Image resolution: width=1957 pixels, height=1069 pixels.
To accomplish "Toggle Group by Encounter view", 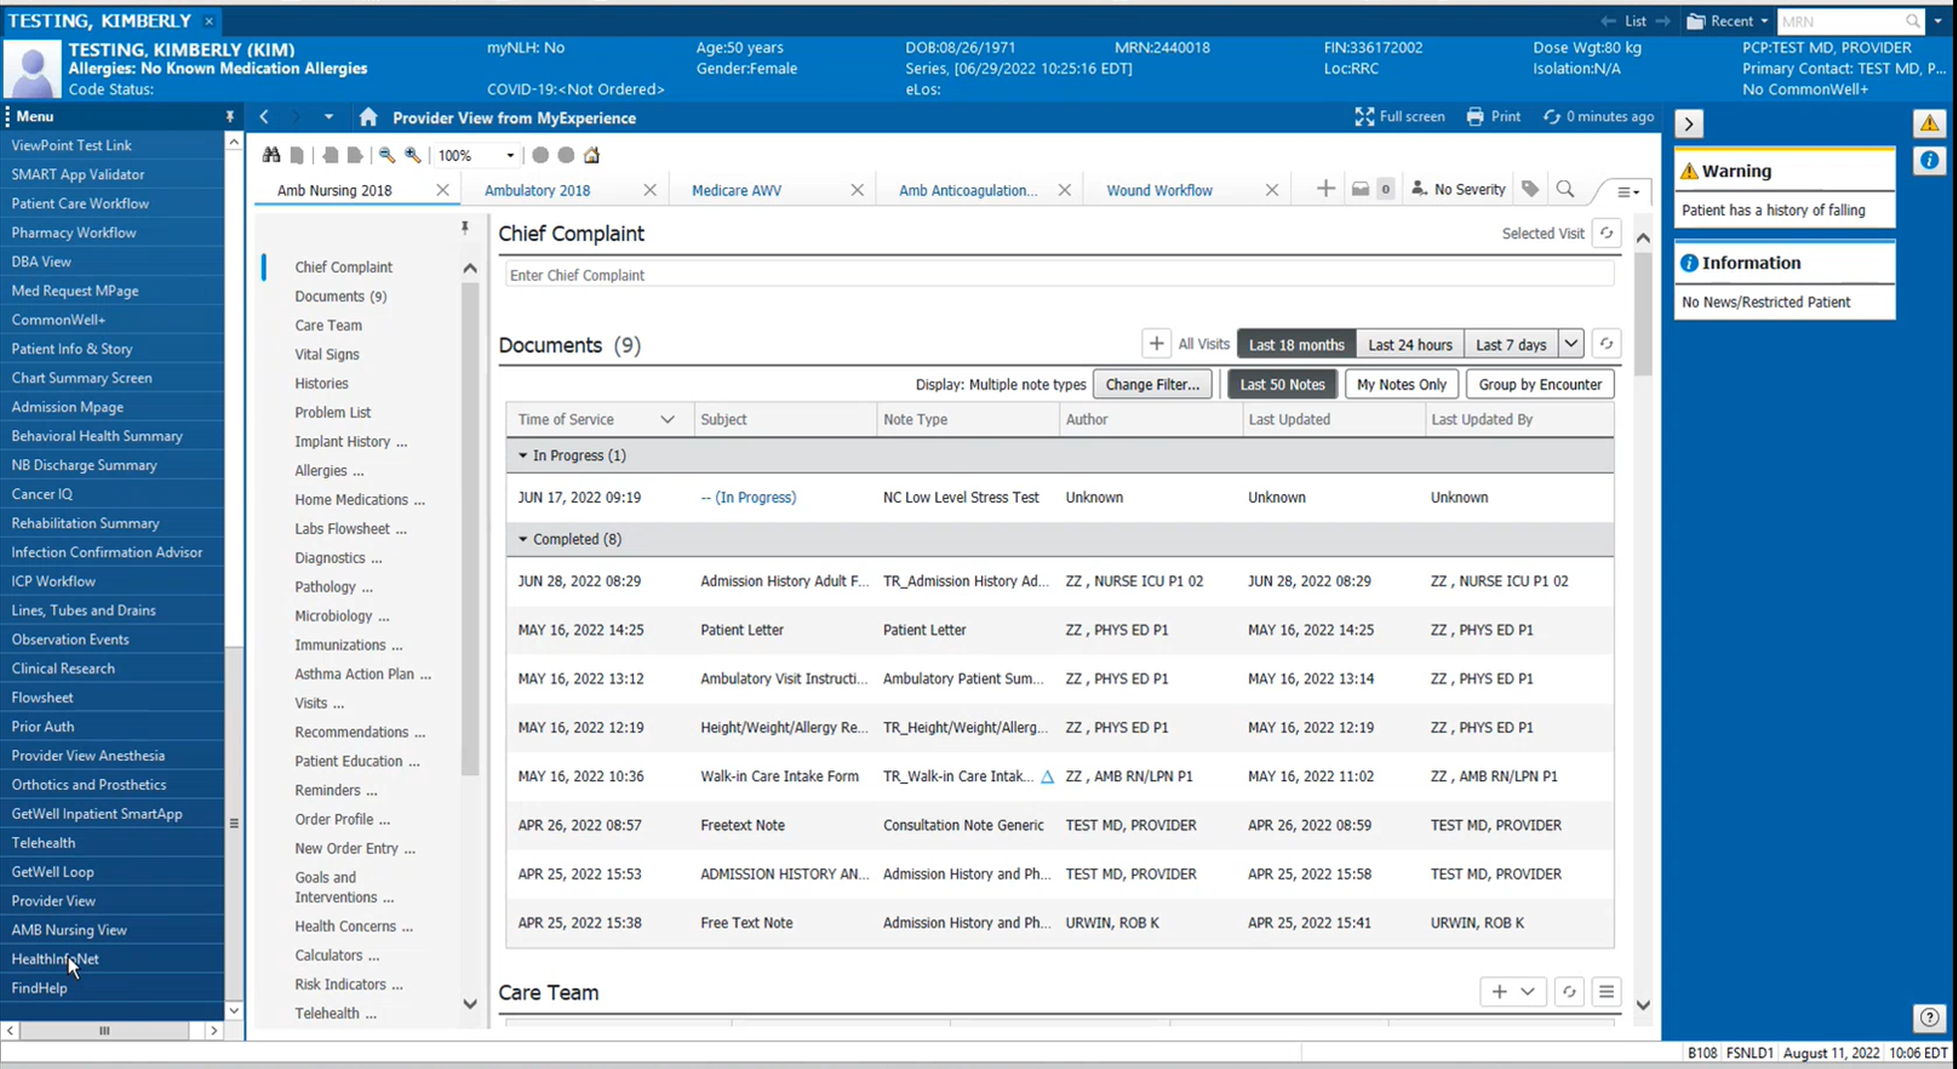I will click(x=1539, y=384).
